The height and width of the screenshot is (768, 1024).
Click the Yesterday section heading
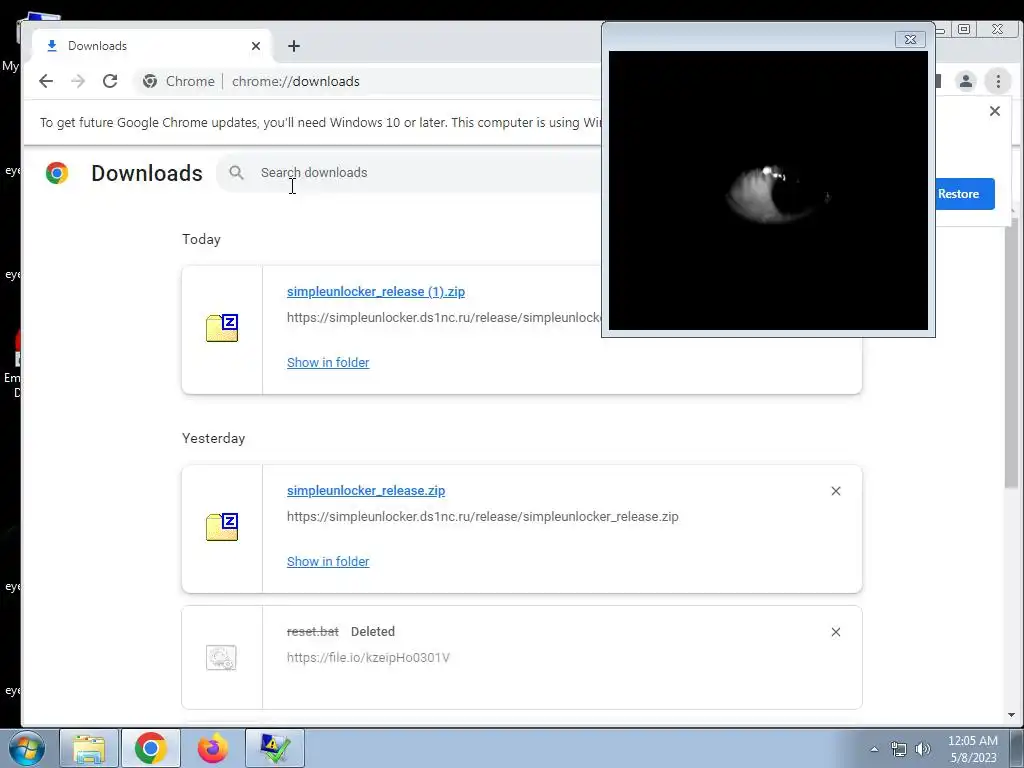[x=214, y=438]
